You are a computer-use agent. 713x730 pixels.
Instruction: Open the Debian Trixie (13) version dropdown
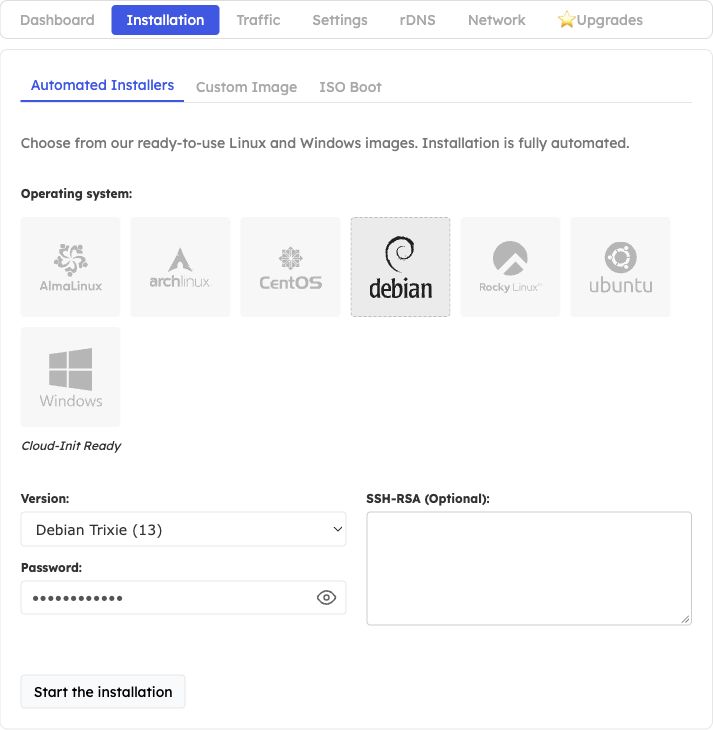pyautogui.click(x=183, y=529)
